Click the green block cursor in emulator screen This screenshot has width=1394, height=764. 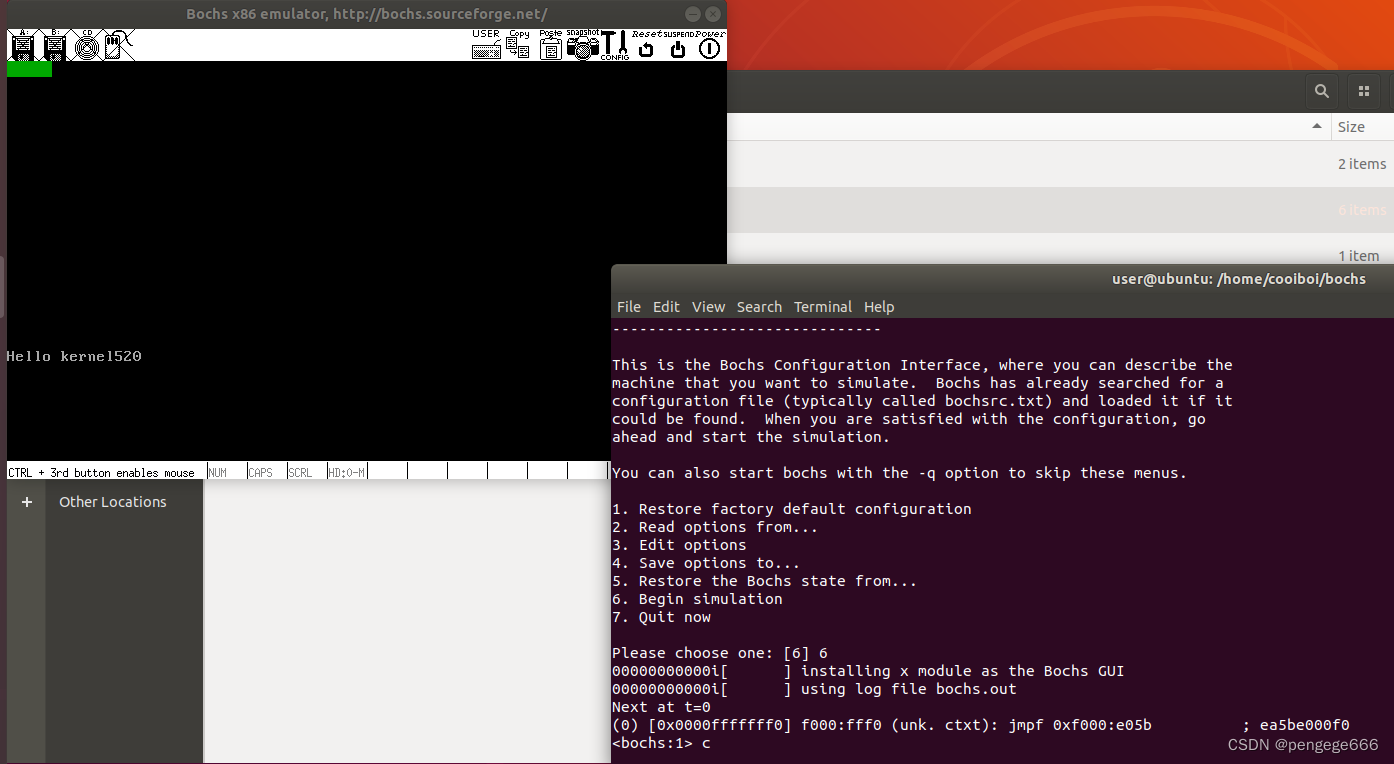pos(29,69)
